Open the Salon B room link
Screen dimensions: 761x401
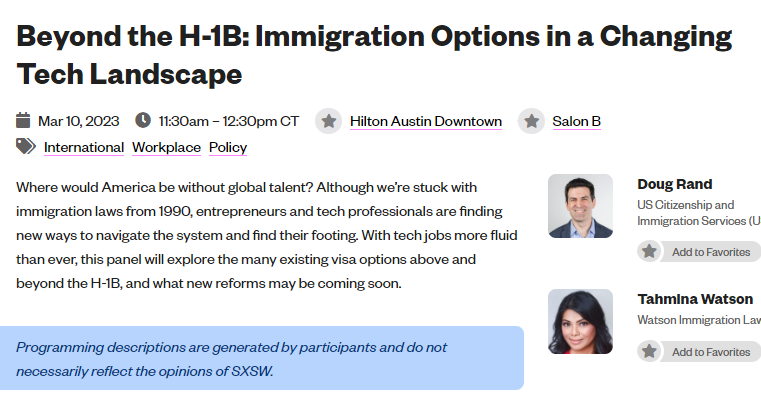[x=576, y=121]
